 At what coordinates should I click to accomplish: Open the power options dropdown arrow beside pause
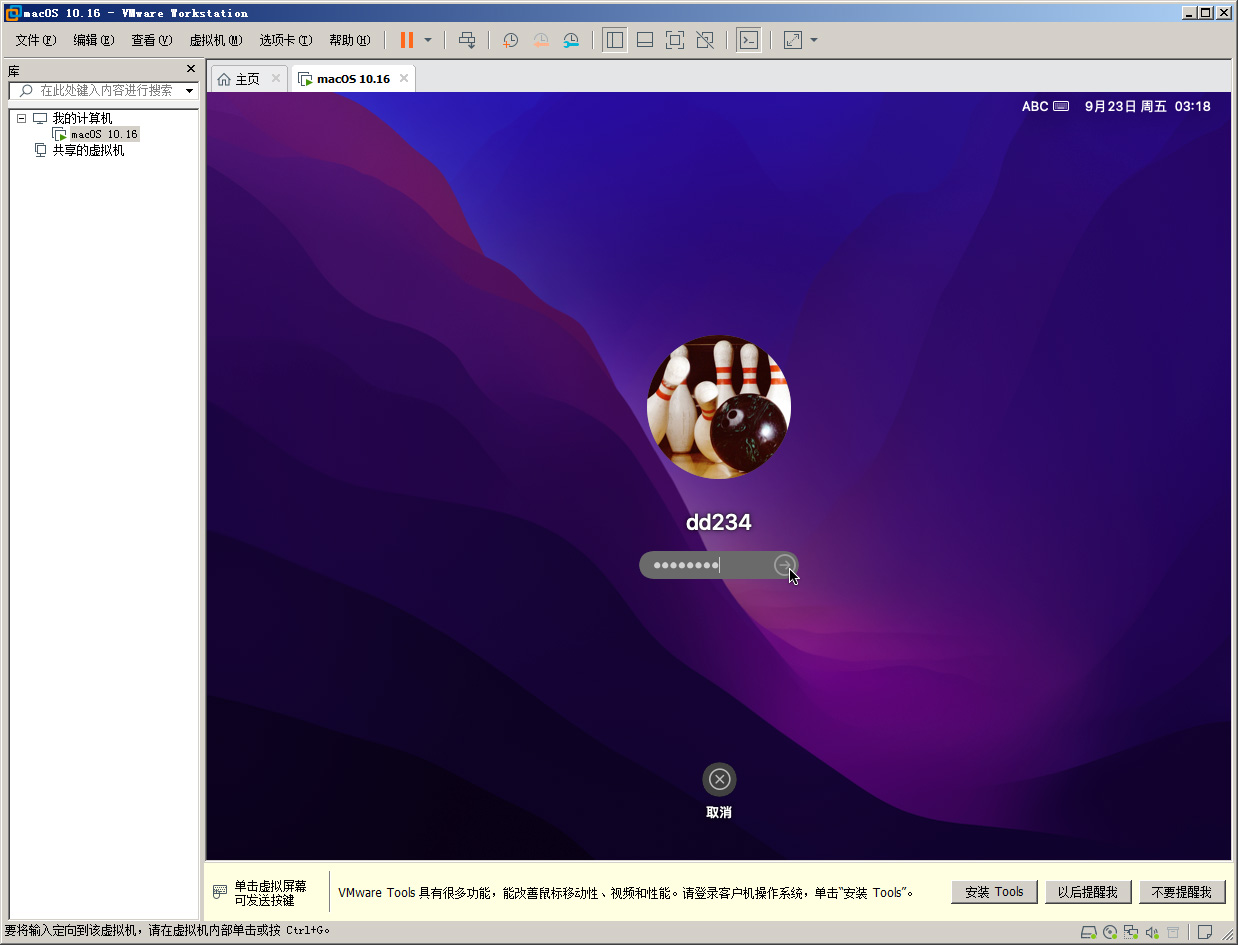[428, 40]
